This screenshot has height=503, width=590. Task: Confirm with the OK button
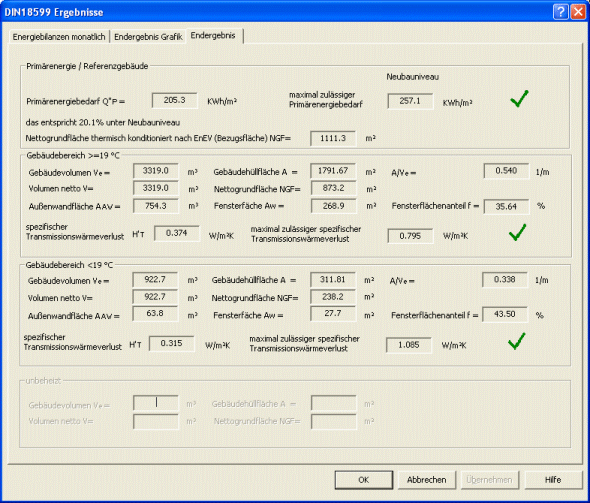click(x=363, y=480)
